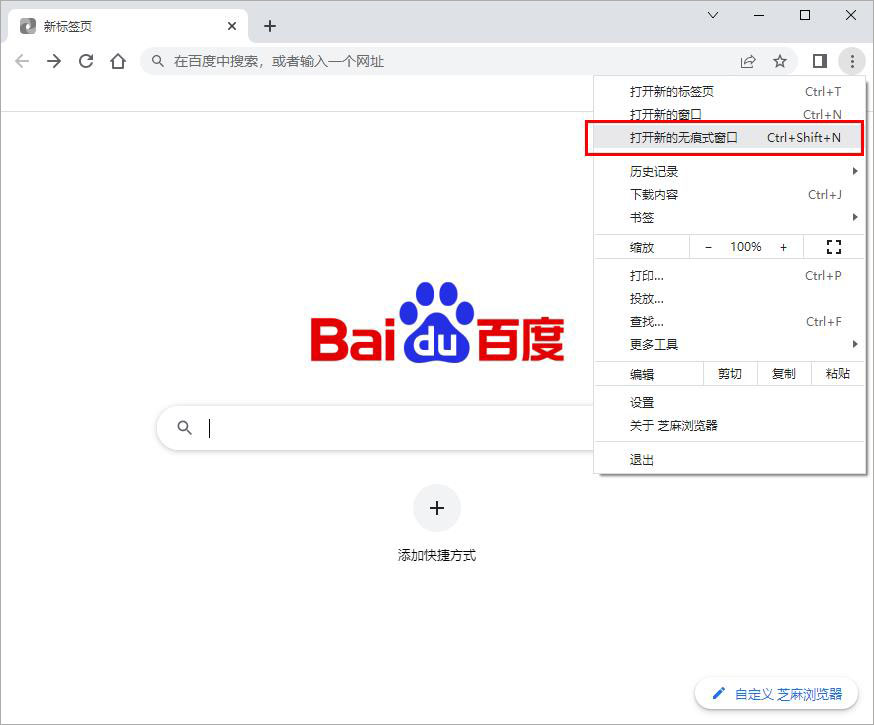The width and height of the screenshot is (874, 725).
Task: Click the search icon in address bar
Action: (x=158, y=61)
